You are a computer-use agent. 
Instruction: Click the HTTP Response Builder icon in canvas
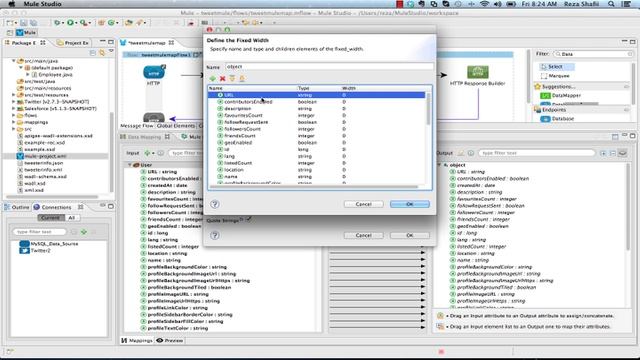tap(478, 72)
